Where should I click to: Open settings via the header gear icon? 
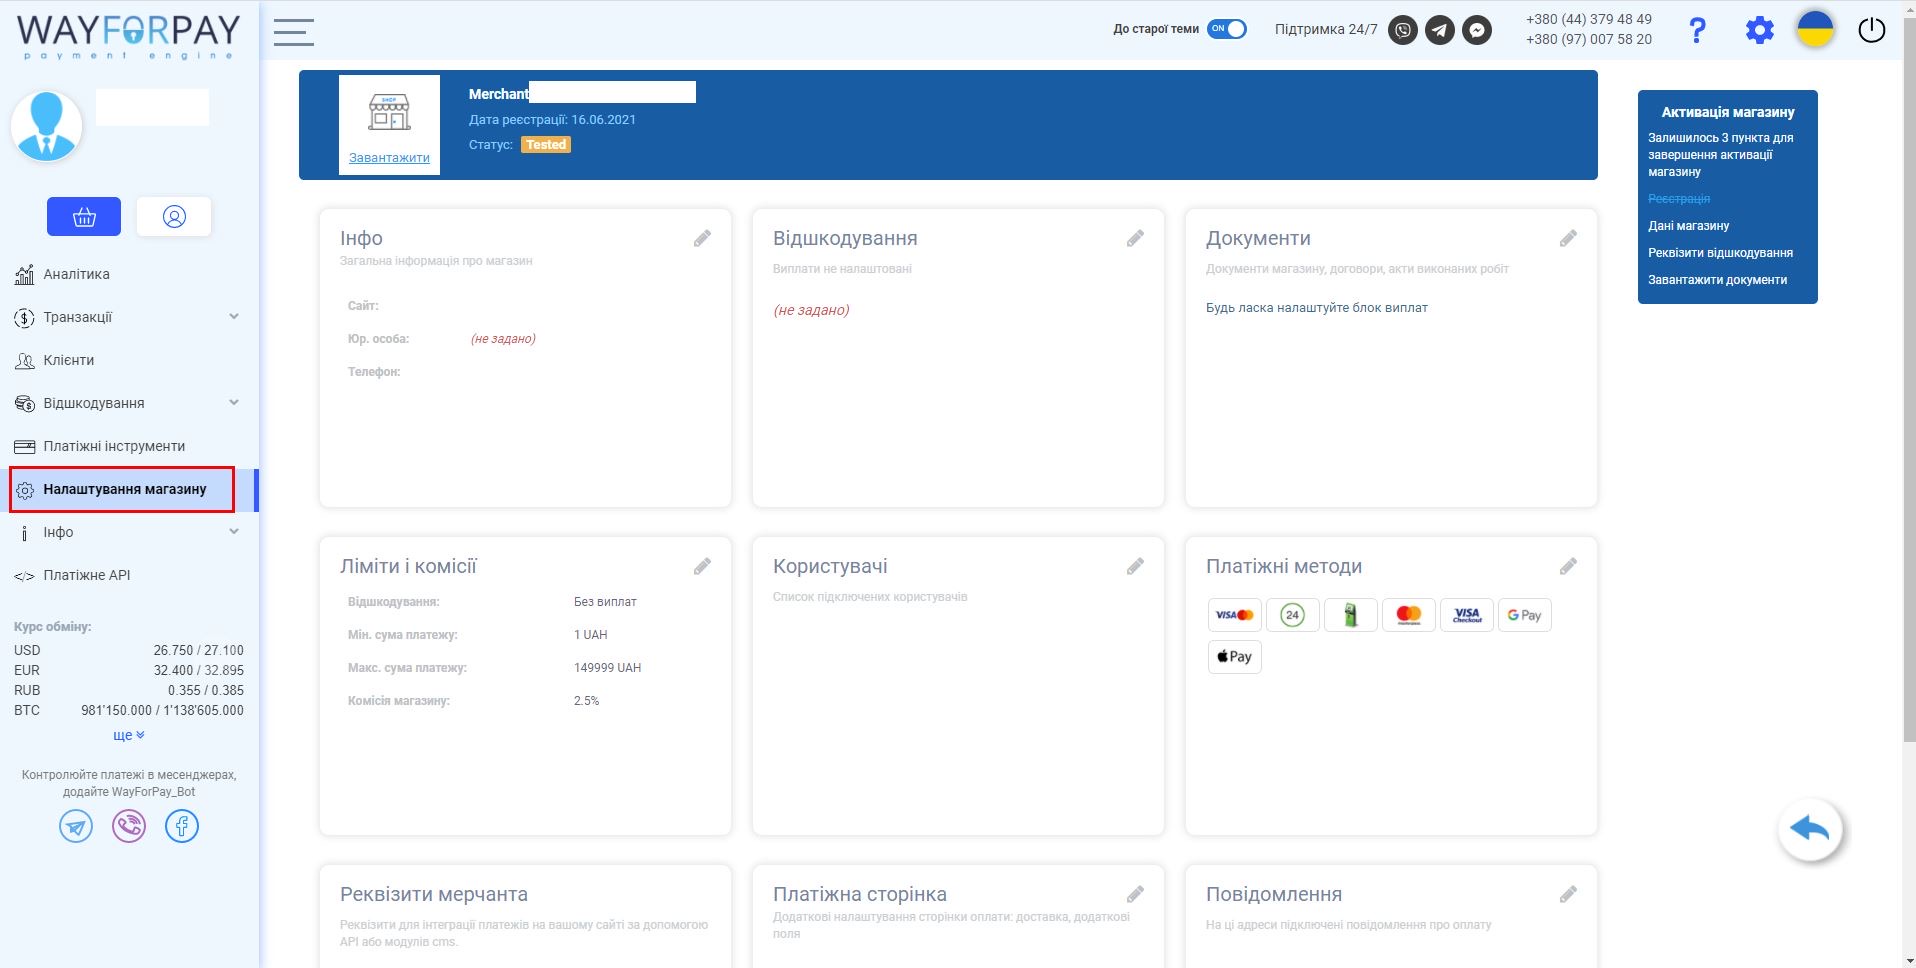pos(1759,30)
